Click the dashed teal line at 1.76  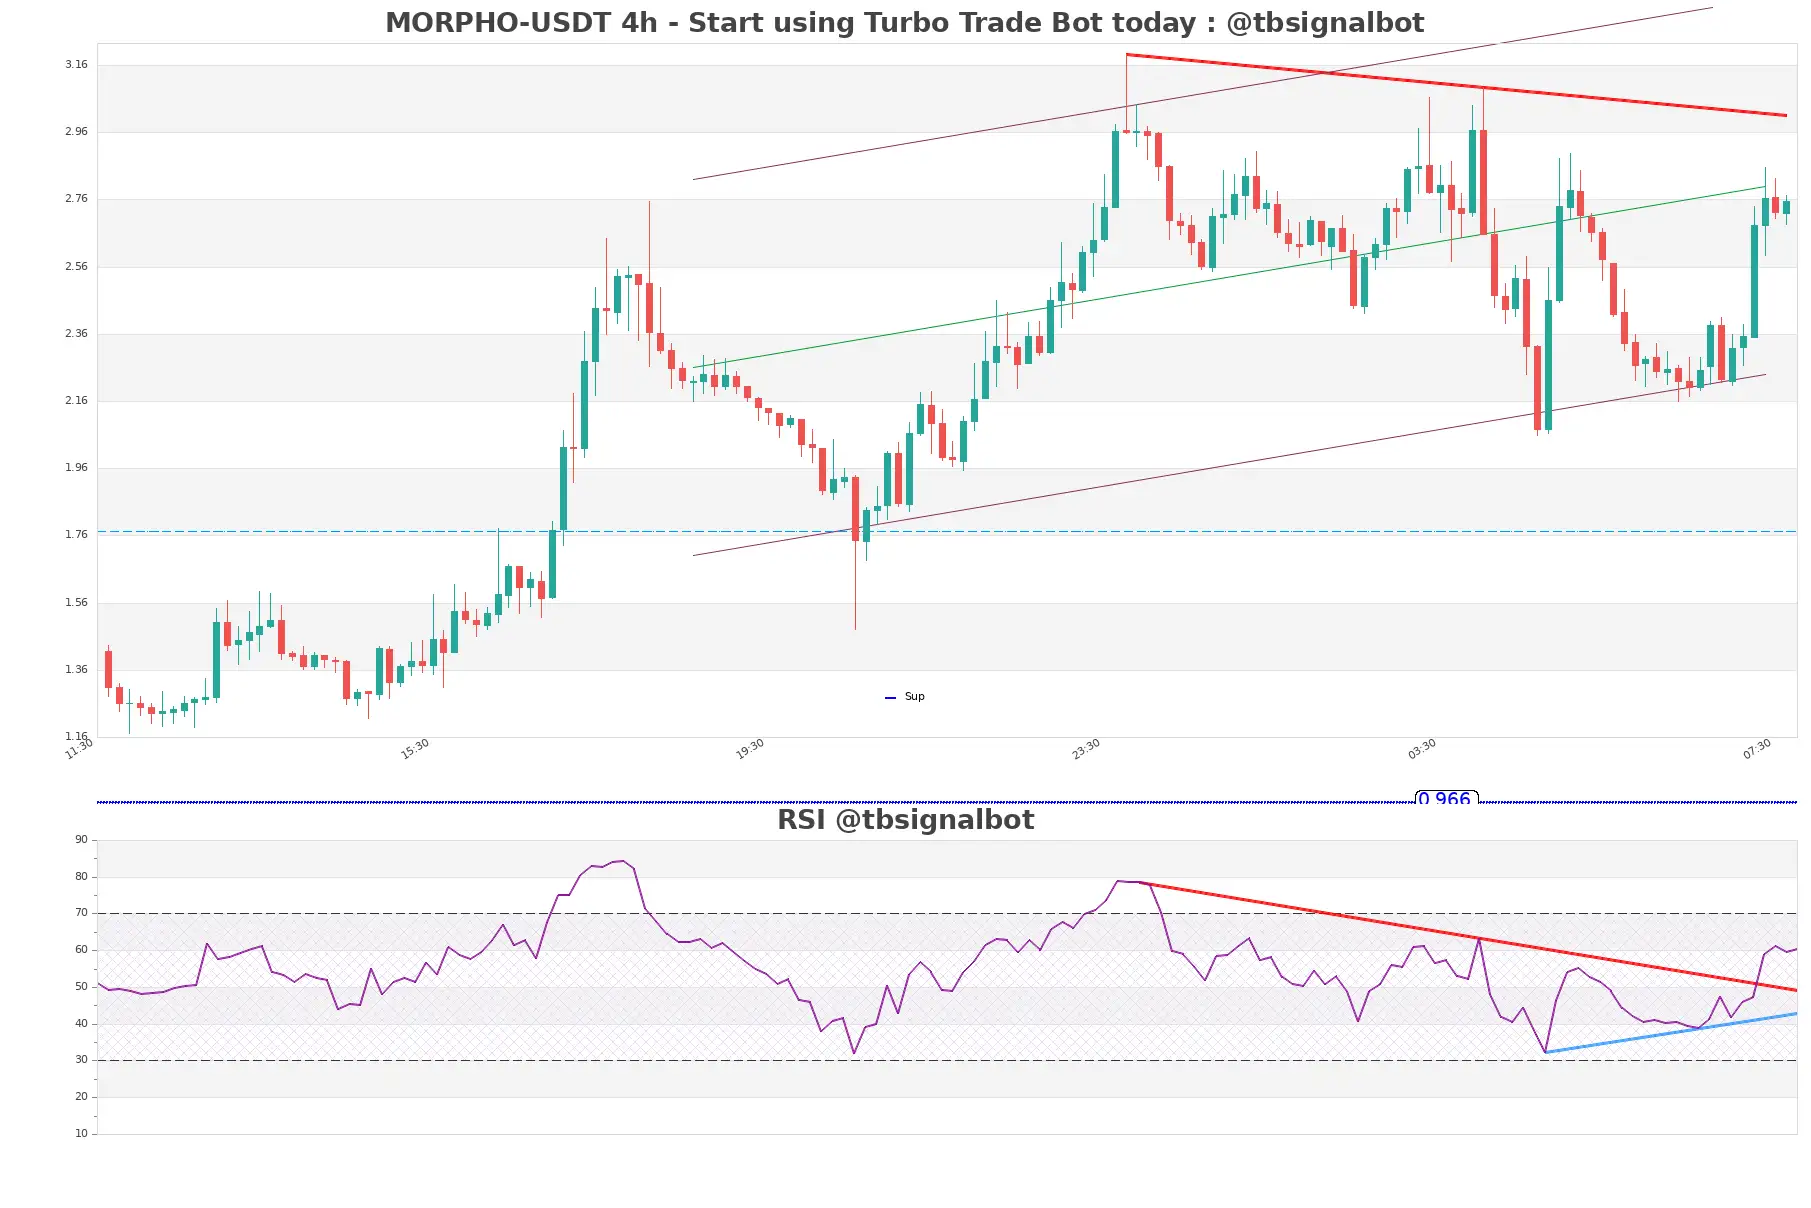coord(947,532)
